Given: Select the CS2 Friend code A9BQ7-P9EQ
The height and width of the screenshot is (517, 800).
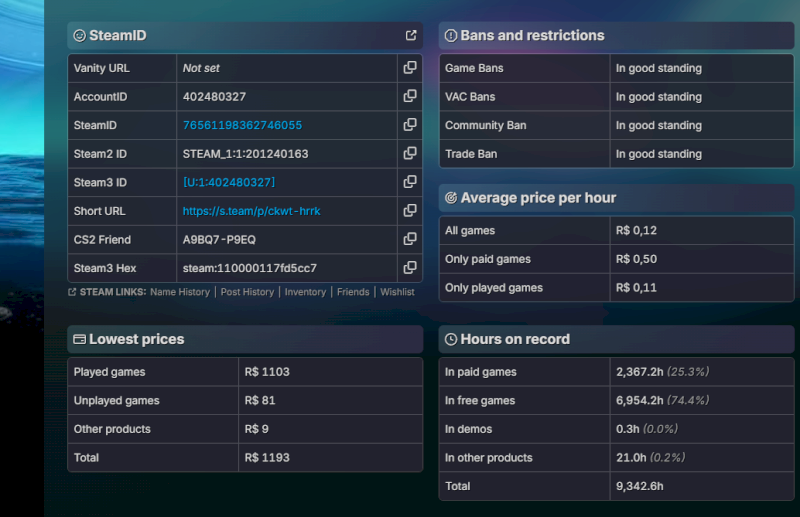Looking at the screenshot, I should point(219,239).
